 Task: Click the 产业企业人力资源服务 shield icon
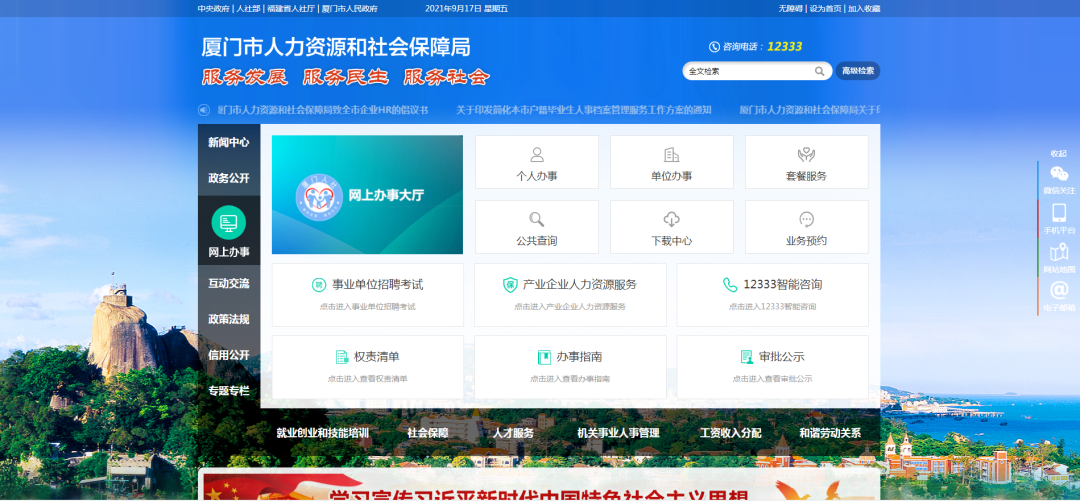point(510,285)
